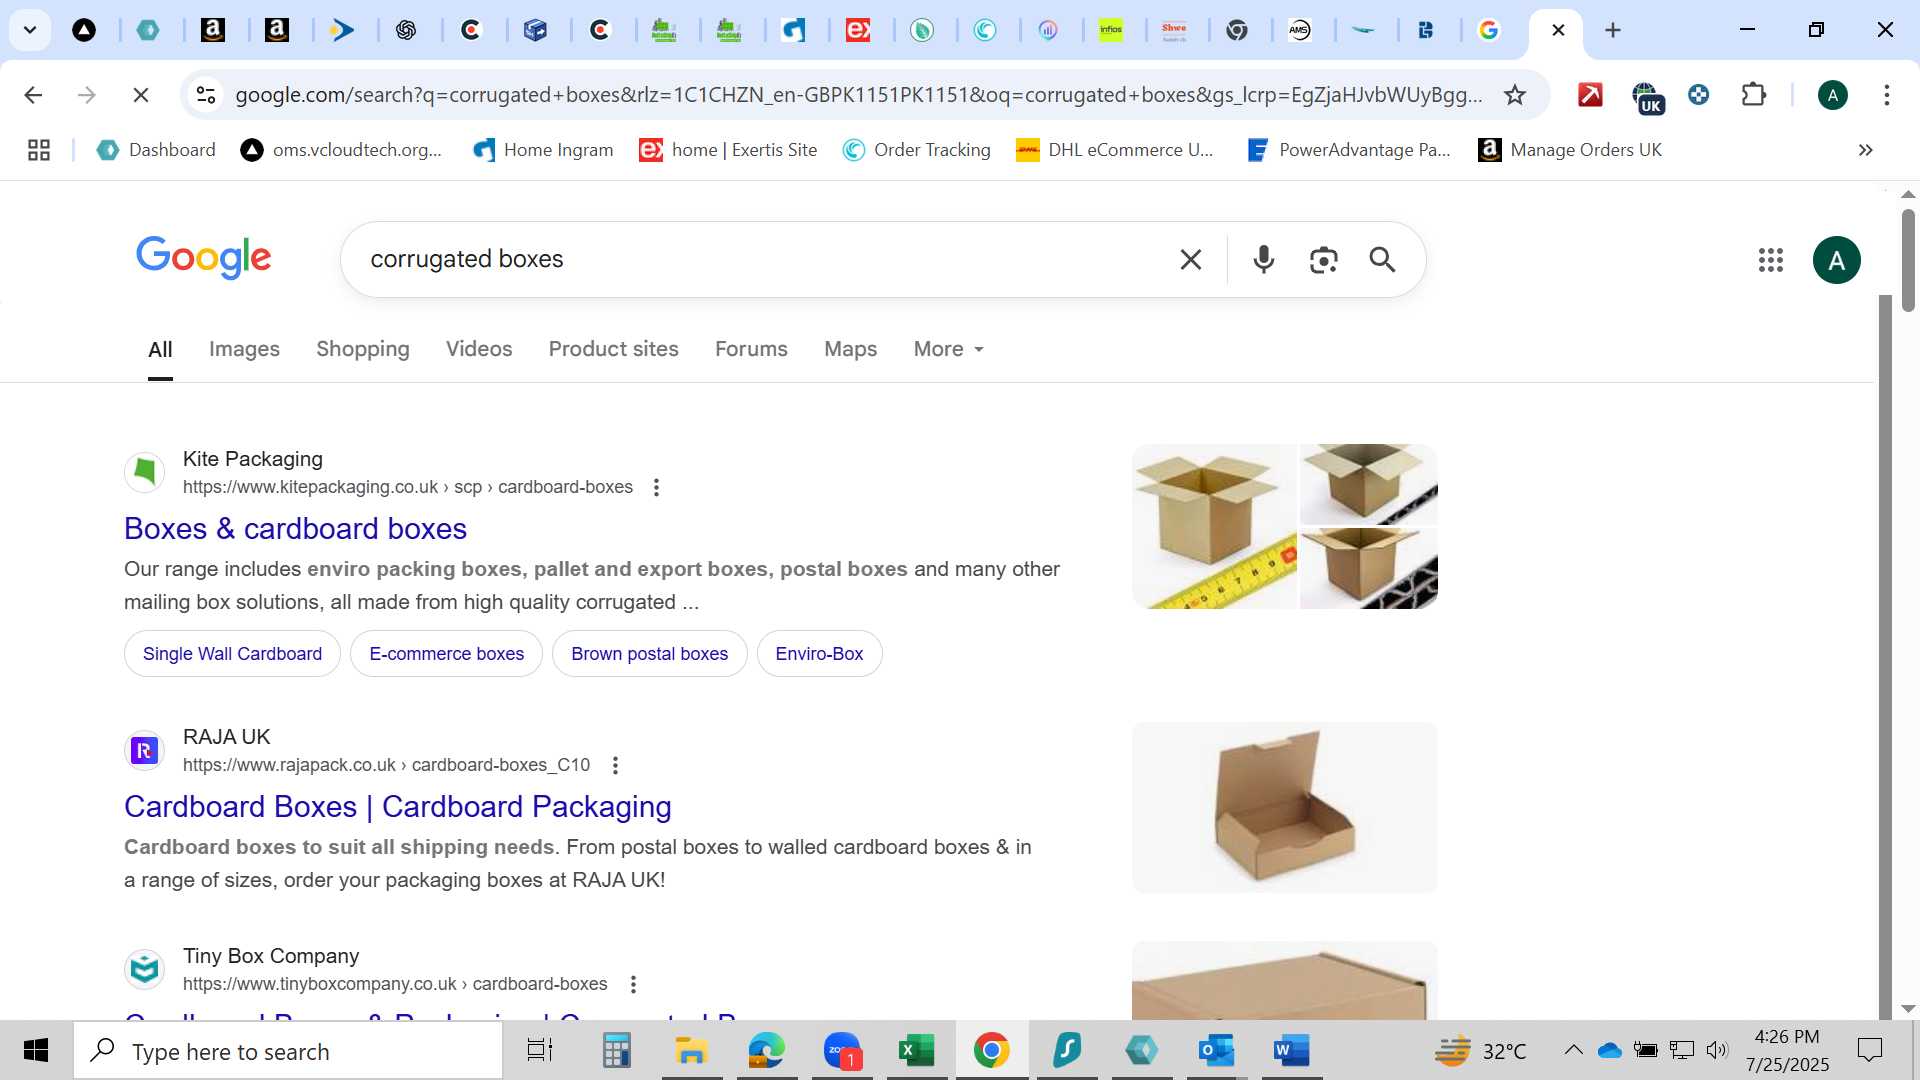
Task: Open the notification center icon
Action: 1869,1050
